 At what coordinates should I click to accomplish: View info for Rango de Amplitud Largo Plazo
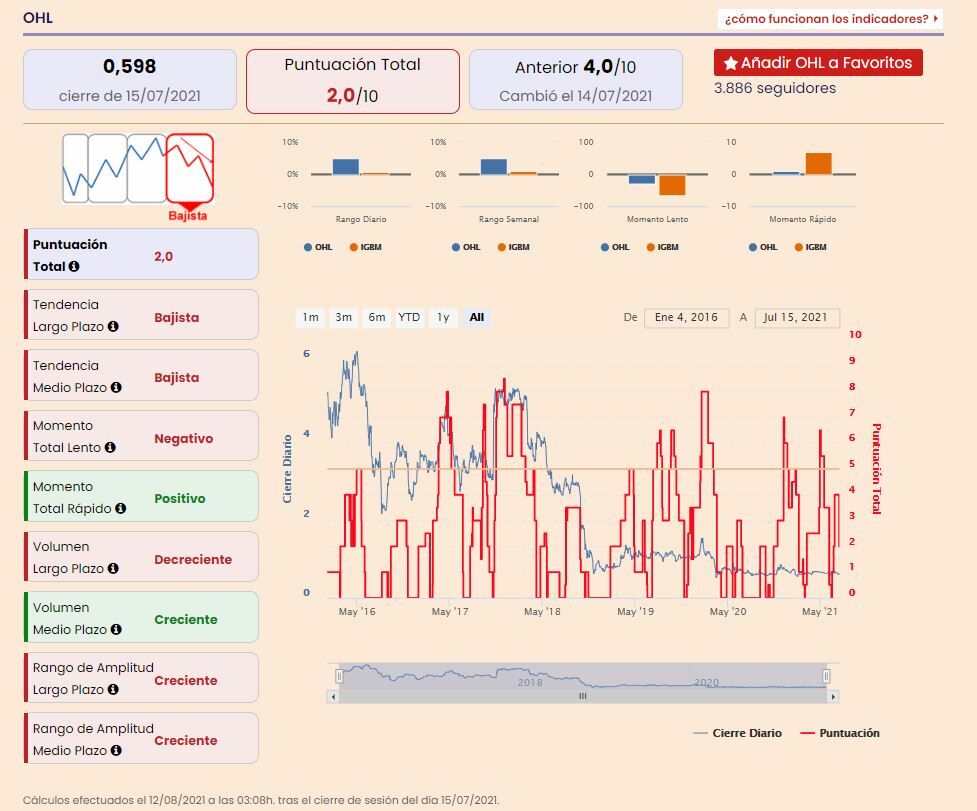click(113, 690)
